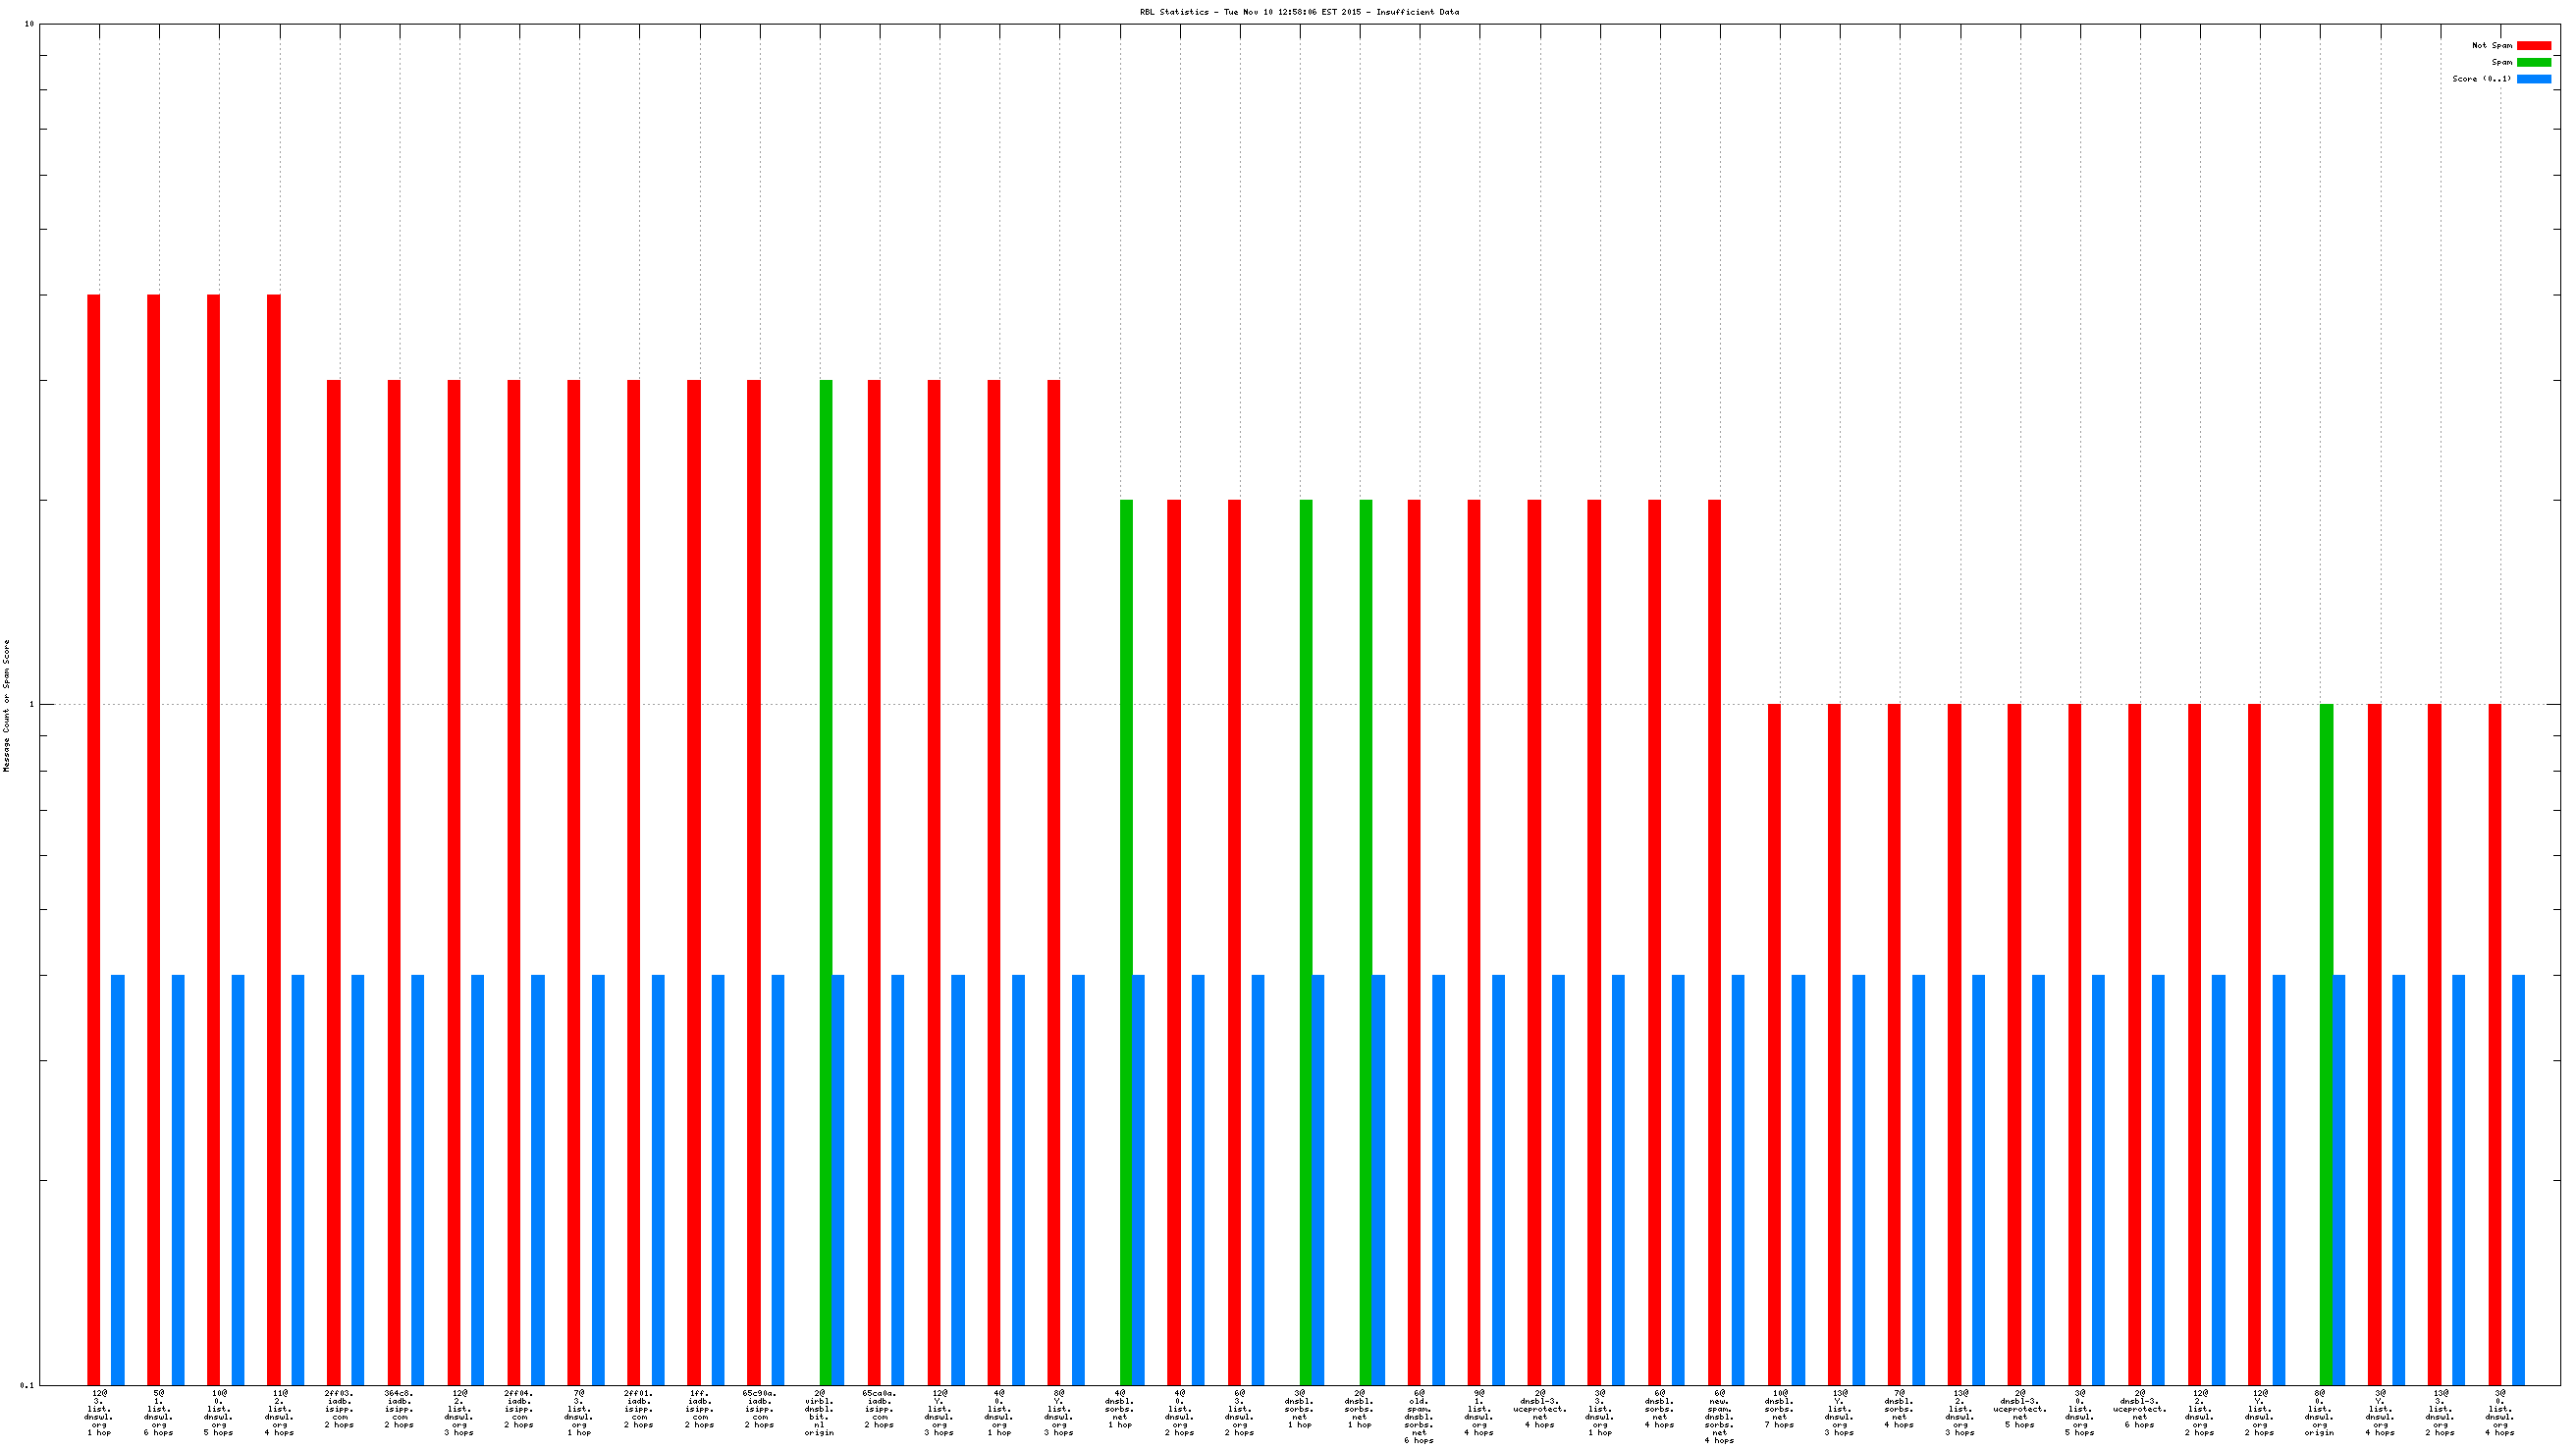The image size is (2576, 1449).
Task: Click the Score (0..1) legend text
Action: coord(2481,79)
